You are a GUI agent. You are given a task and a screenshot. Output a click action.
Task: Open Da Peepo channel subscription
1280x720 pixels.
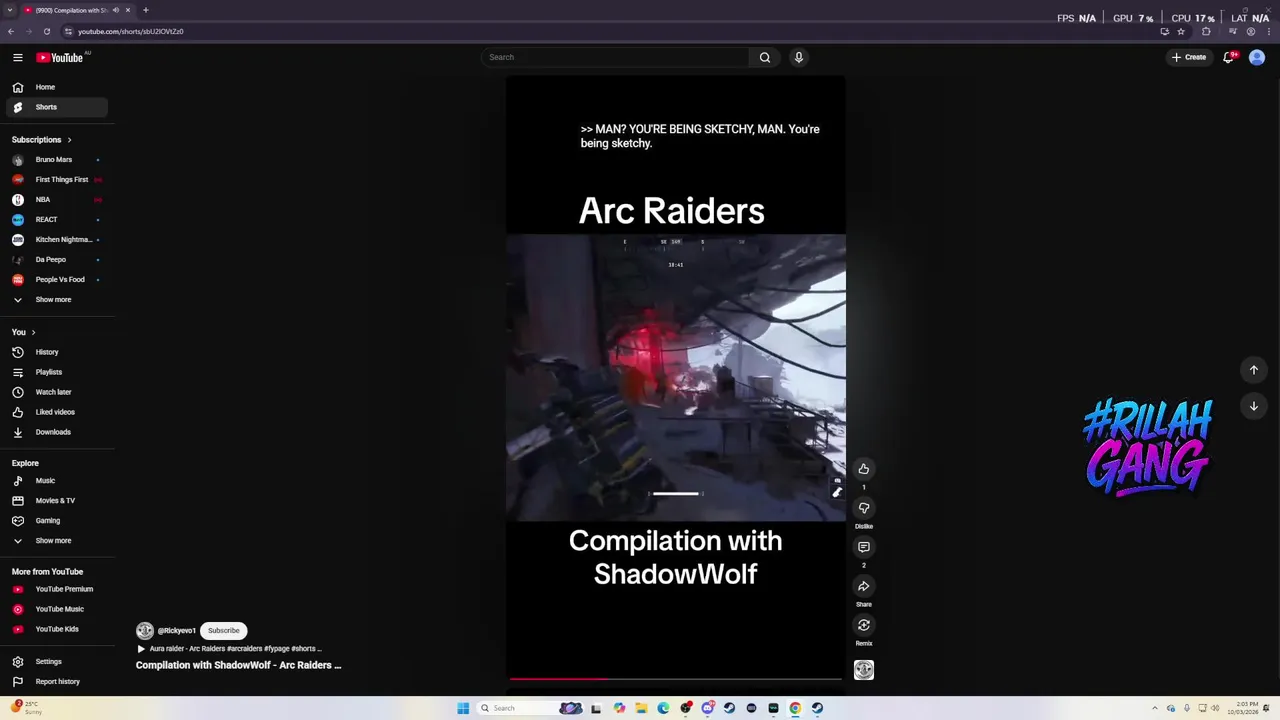[x=58, y=260]
